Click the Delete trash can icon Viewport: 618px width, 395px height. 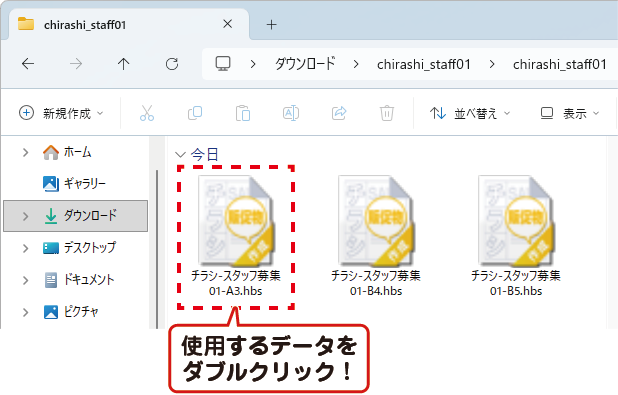click(387, 113)
